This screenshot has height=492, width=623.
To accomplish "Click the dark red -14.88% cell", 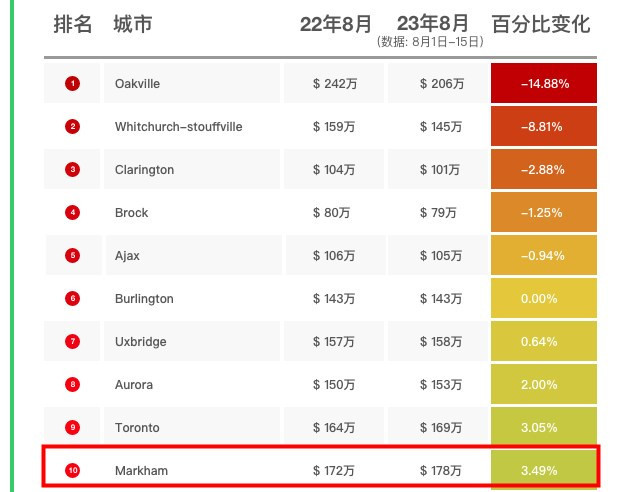I will click(544, 84).
